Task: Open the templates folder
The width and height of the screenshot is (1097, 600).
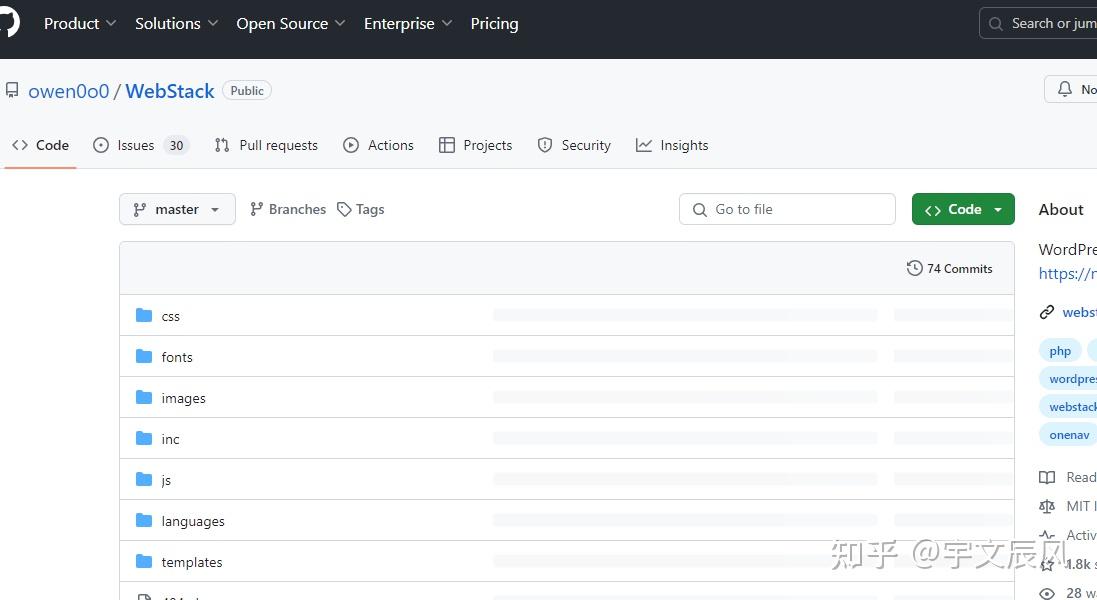Action: point(192,562)
